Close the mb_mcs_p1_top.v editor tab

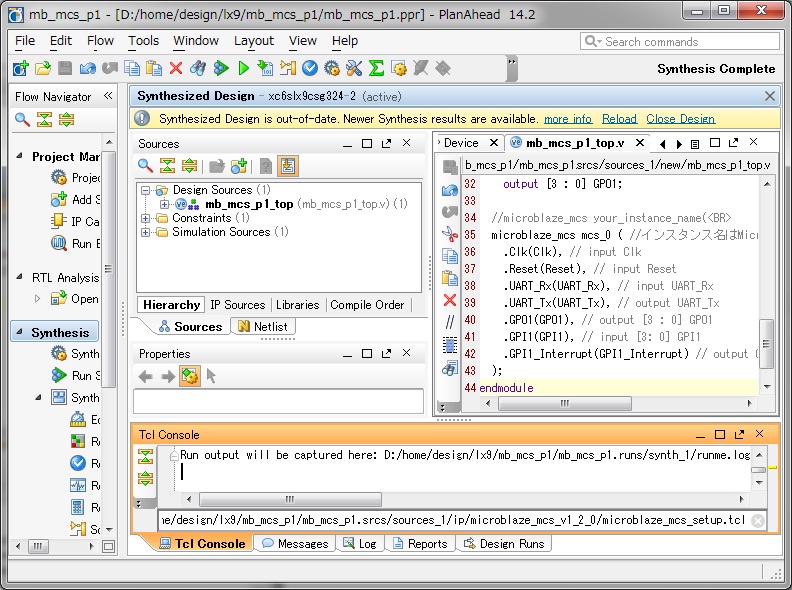pyautogui.click(x=639, y=143)
